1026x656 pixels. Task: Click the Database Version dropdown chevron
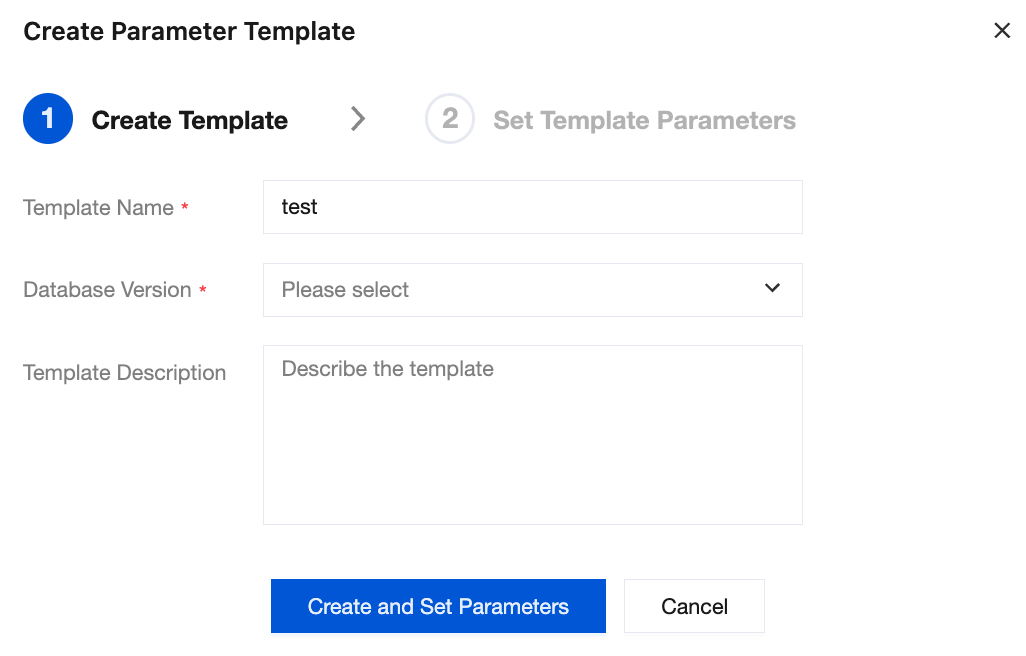772,288
